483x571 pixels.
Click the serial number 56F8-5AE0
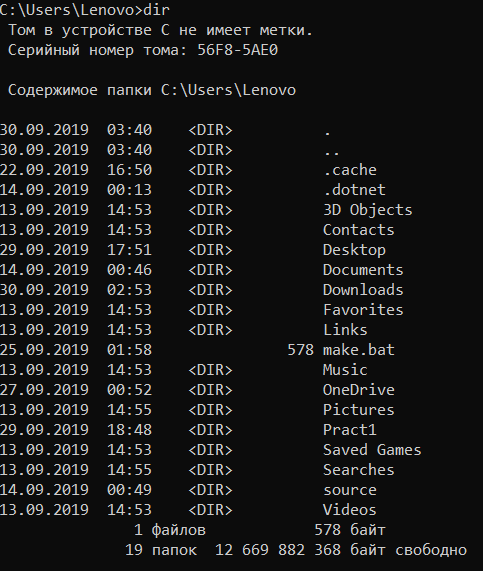237,50
